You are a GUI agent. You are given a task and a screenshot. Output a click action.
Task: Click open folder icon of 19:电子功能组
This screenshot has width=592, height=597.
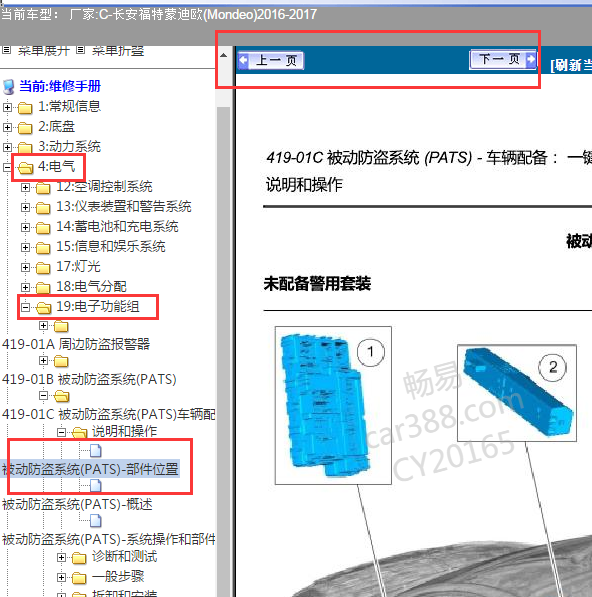(x=44, y=308)
